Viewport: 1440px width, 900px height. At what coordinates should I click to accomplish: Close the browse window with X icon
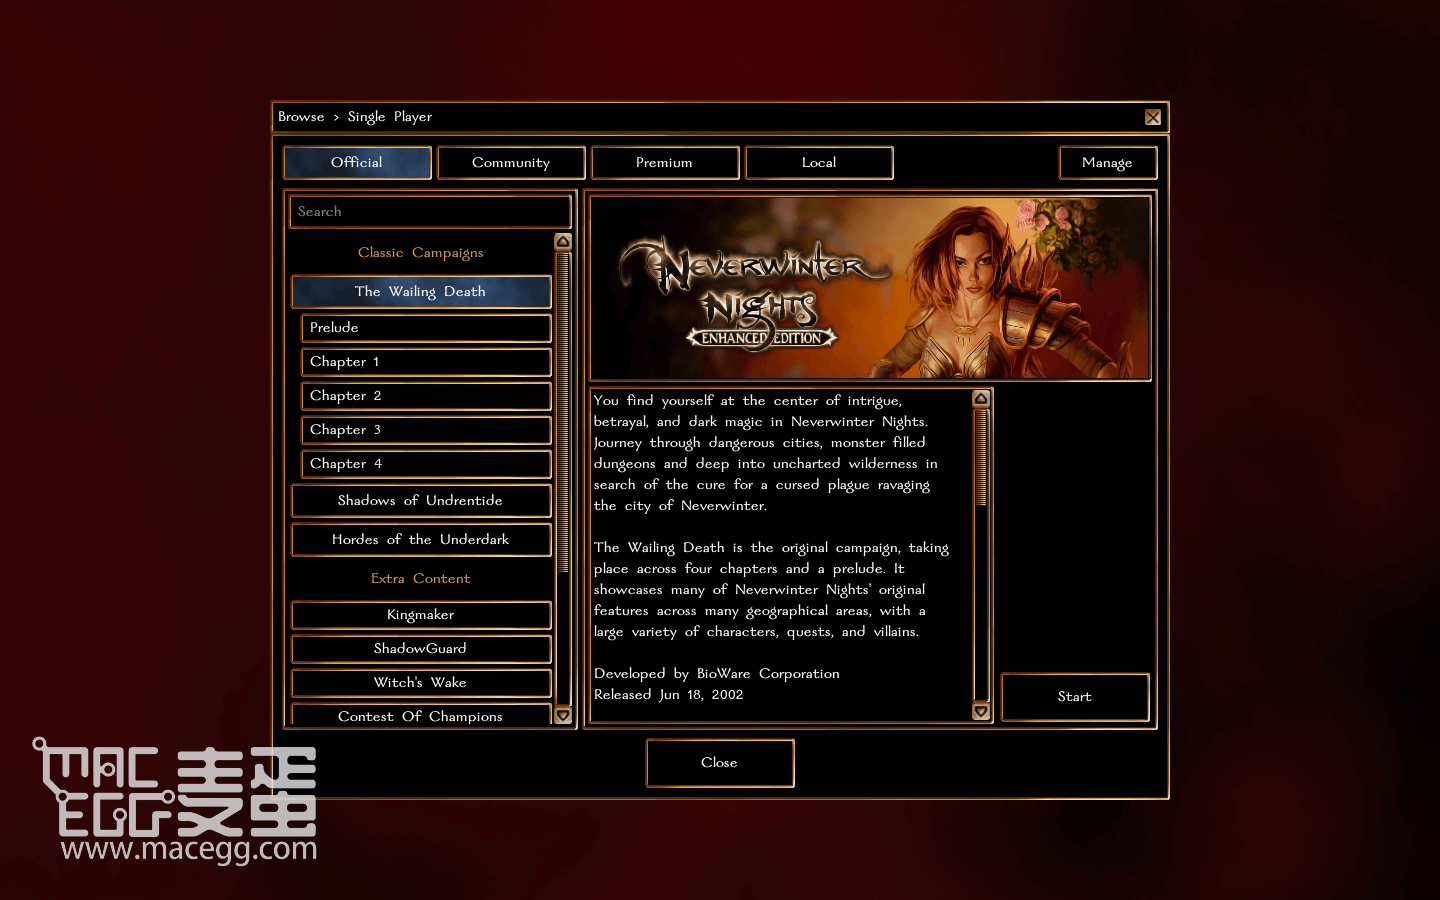coord(1153,117)
